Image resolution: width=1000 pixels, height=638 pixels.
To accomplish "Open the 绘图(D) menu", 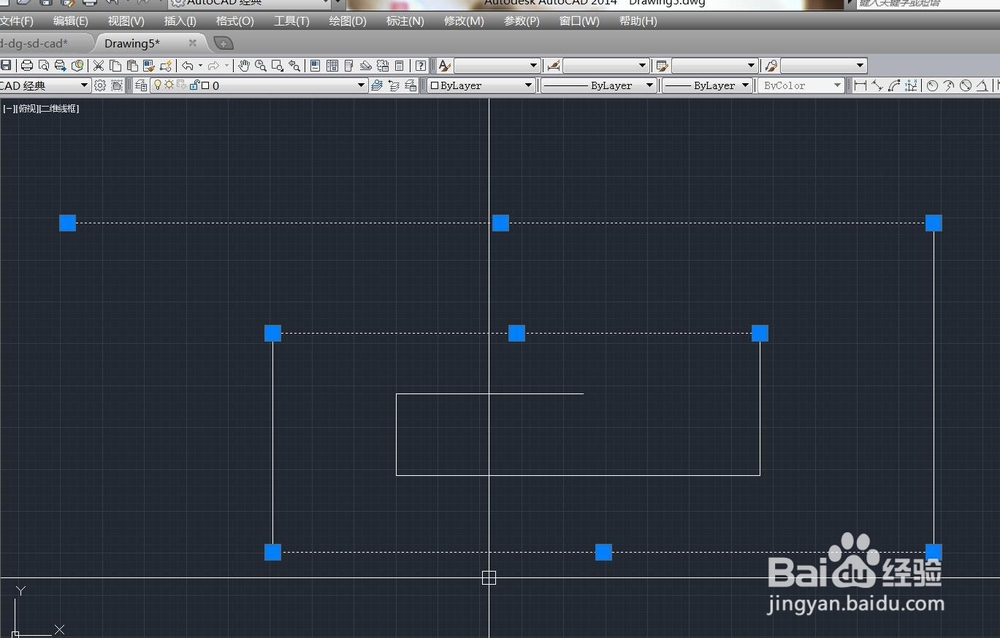I will click(x=348, y=21).
